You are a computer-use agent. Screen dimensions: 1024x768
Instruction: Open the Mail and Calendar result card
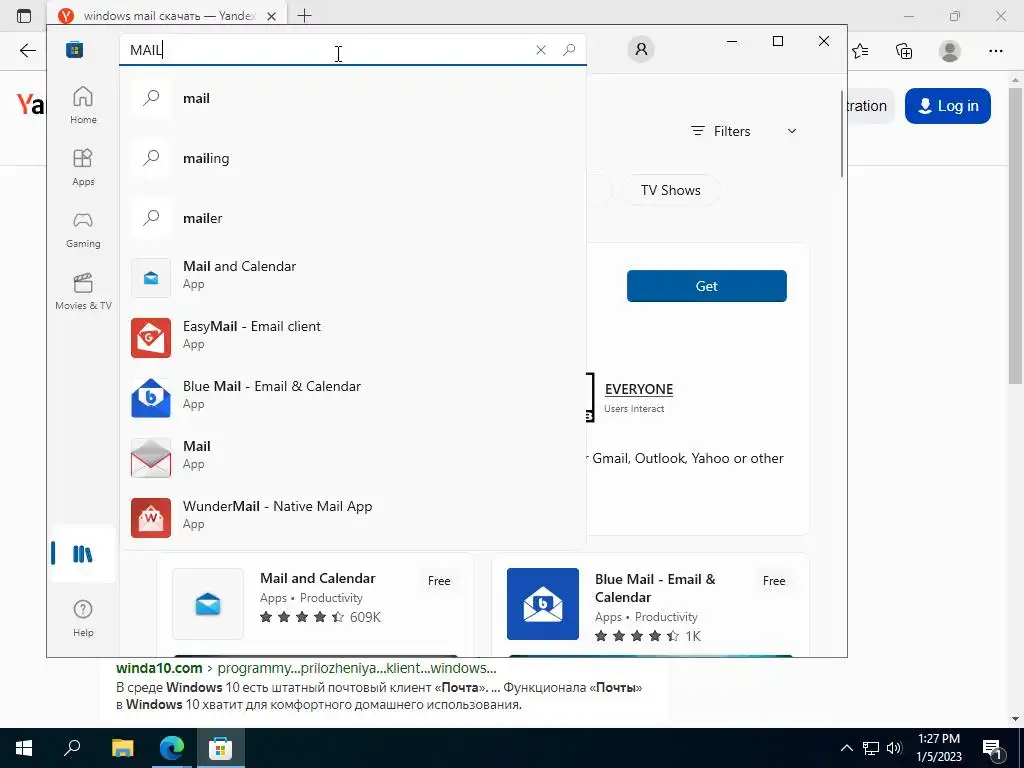pyautogui.click(x=315, y=605)
